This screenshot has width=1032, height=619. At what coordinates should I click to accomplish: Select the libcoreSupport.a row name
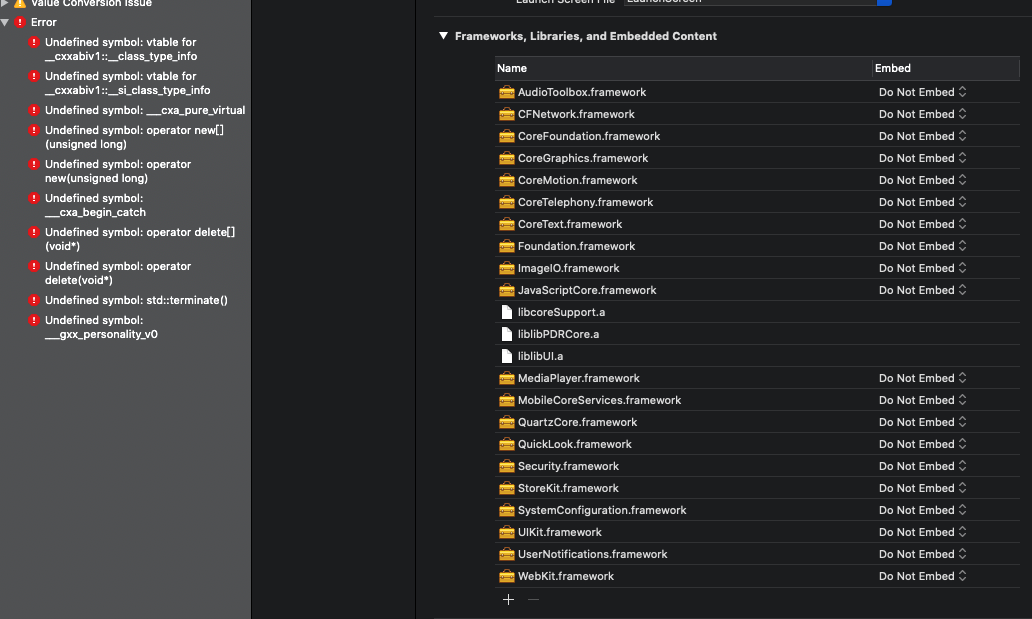click(561, 312)
